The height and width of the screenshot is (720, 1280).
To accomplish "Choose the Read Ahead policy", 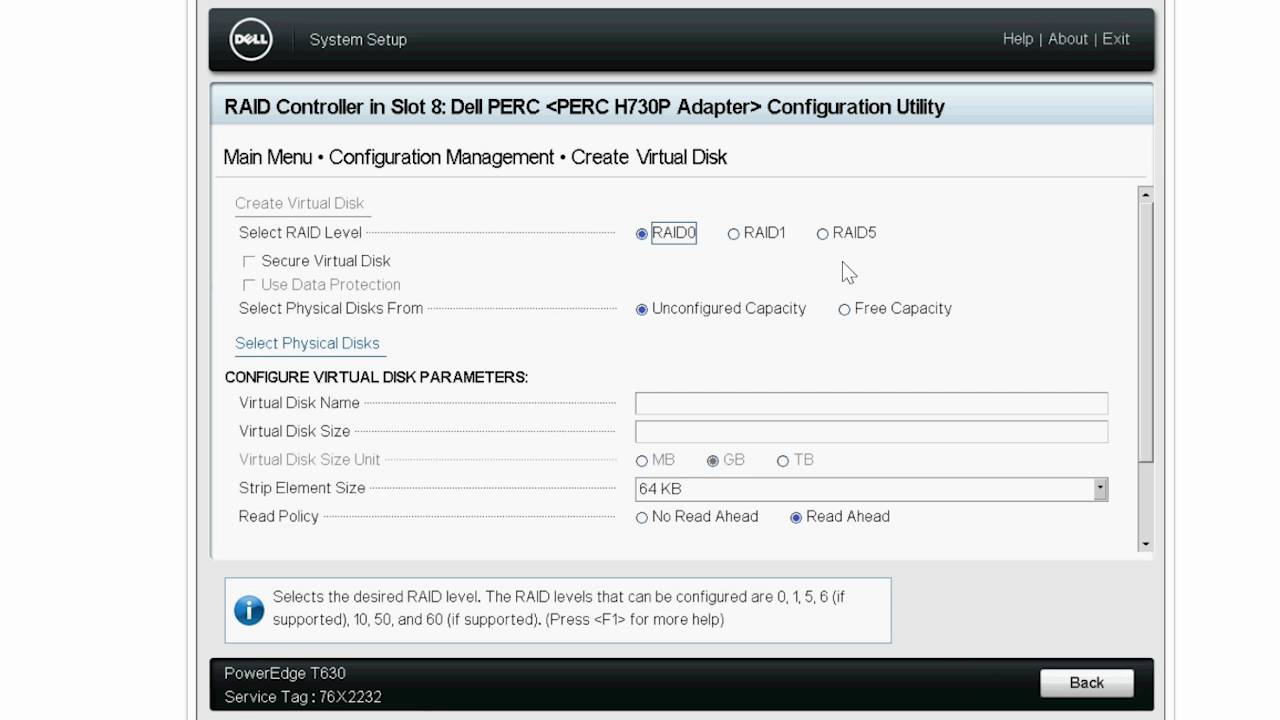I will point(796,518).
